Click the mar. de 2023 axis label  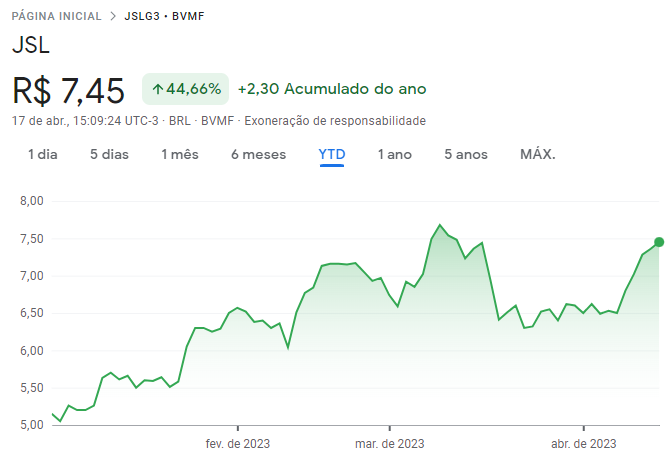click(x=390, y=444)
